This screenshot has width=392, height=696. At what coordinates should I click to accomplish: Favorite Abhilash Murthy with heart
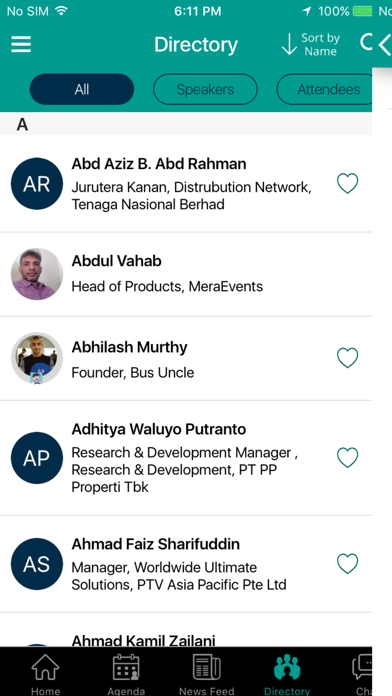tap(347, 358)
